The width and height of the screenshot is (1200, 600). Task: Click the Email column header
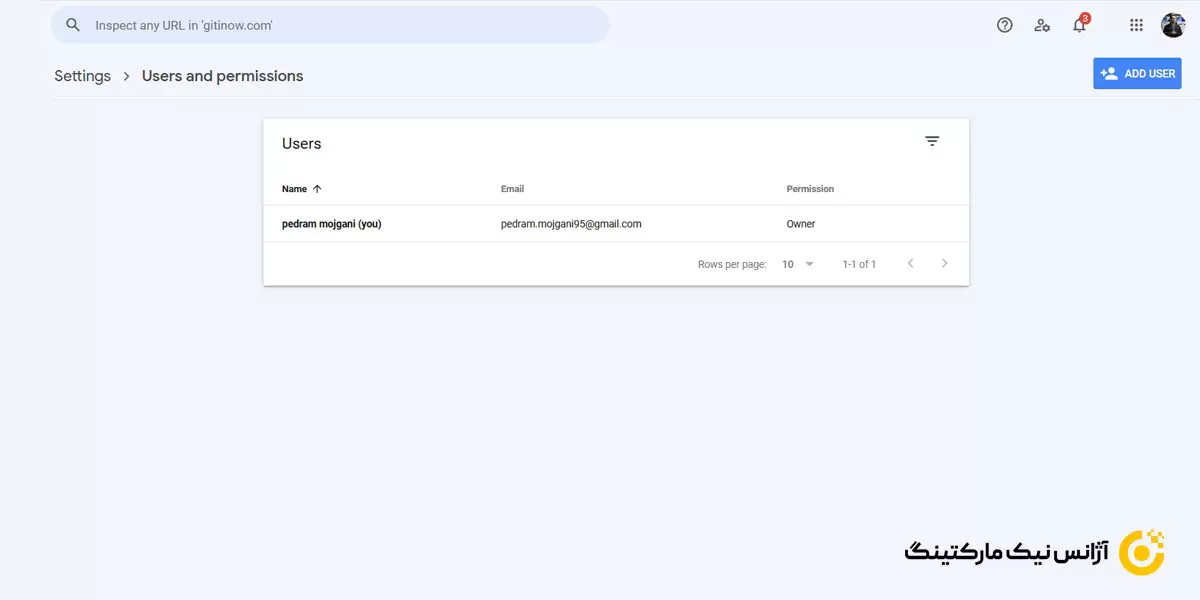(512, 189)
